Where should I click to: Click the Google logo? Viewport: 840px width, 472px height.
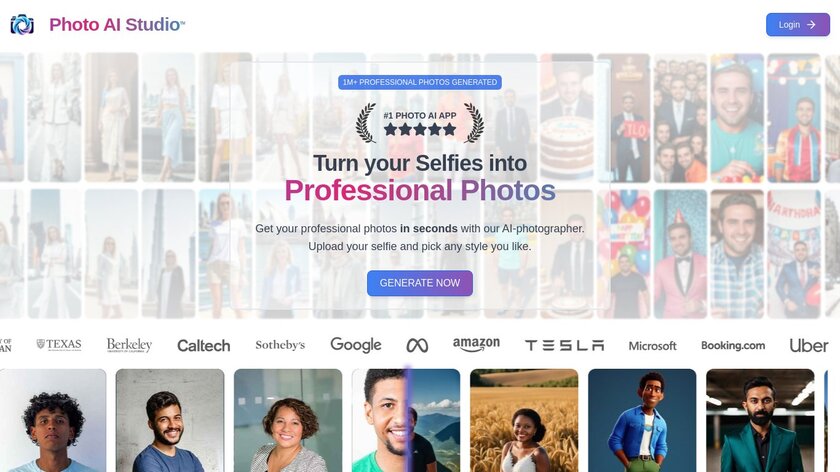click(356, 345)
